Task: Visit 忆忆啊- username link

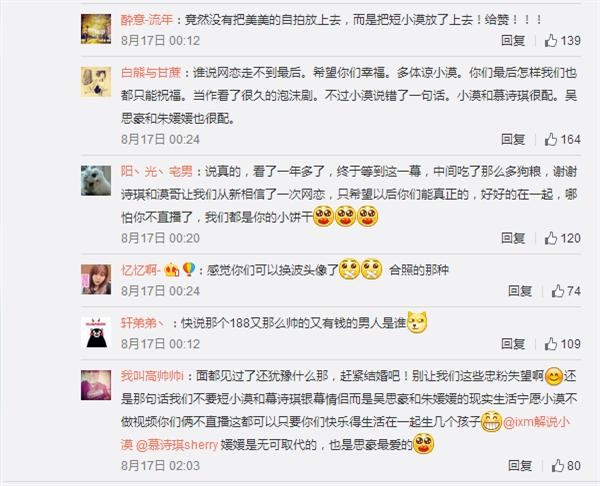Action: point(141,270)
